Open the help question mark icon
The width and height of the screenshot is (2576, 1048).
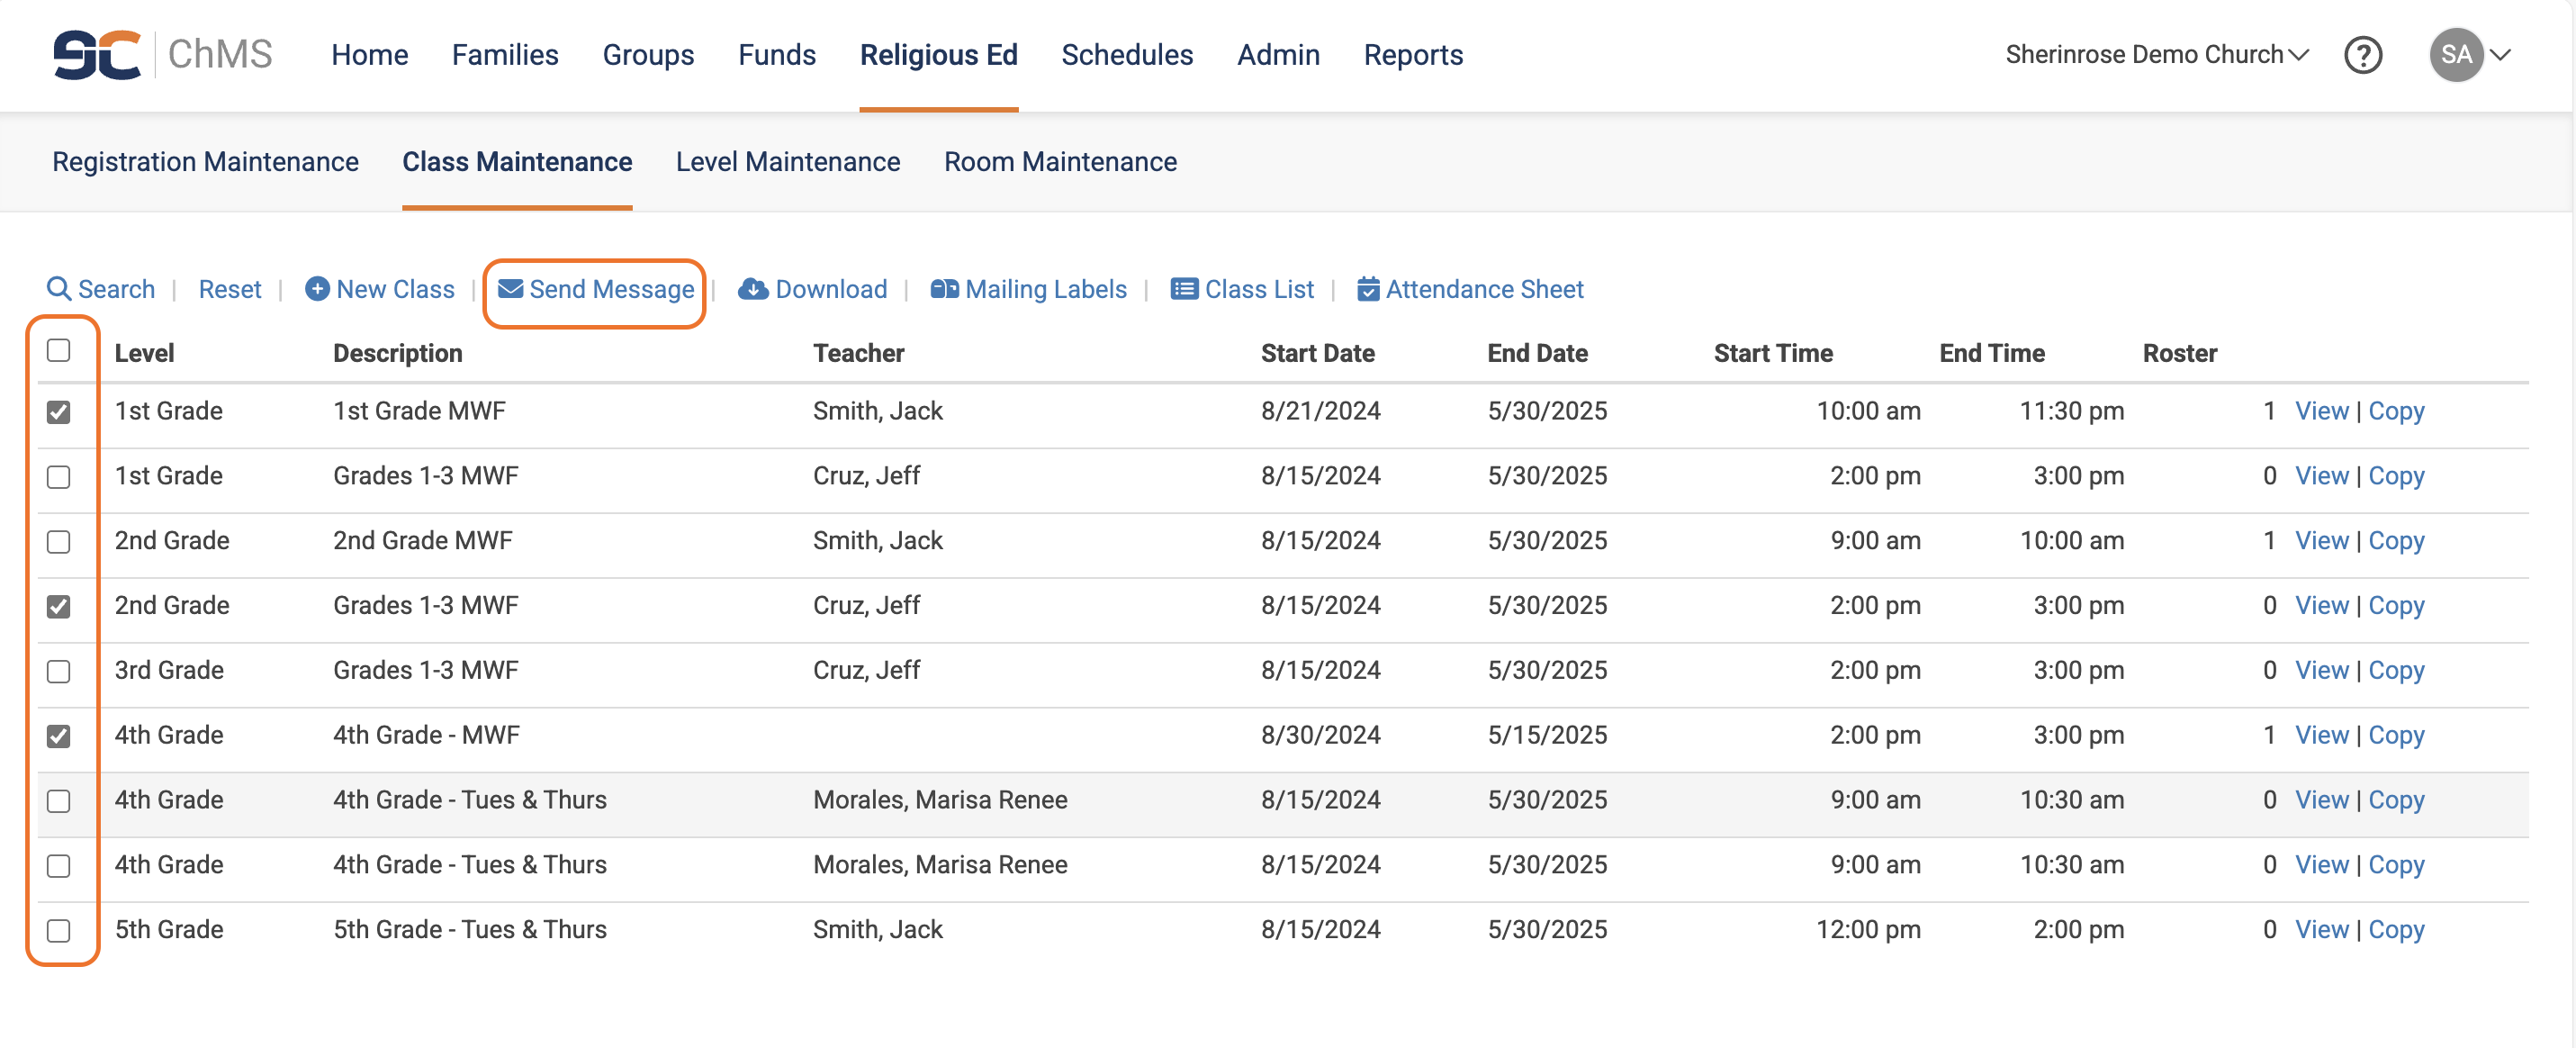pos(2362,55)
